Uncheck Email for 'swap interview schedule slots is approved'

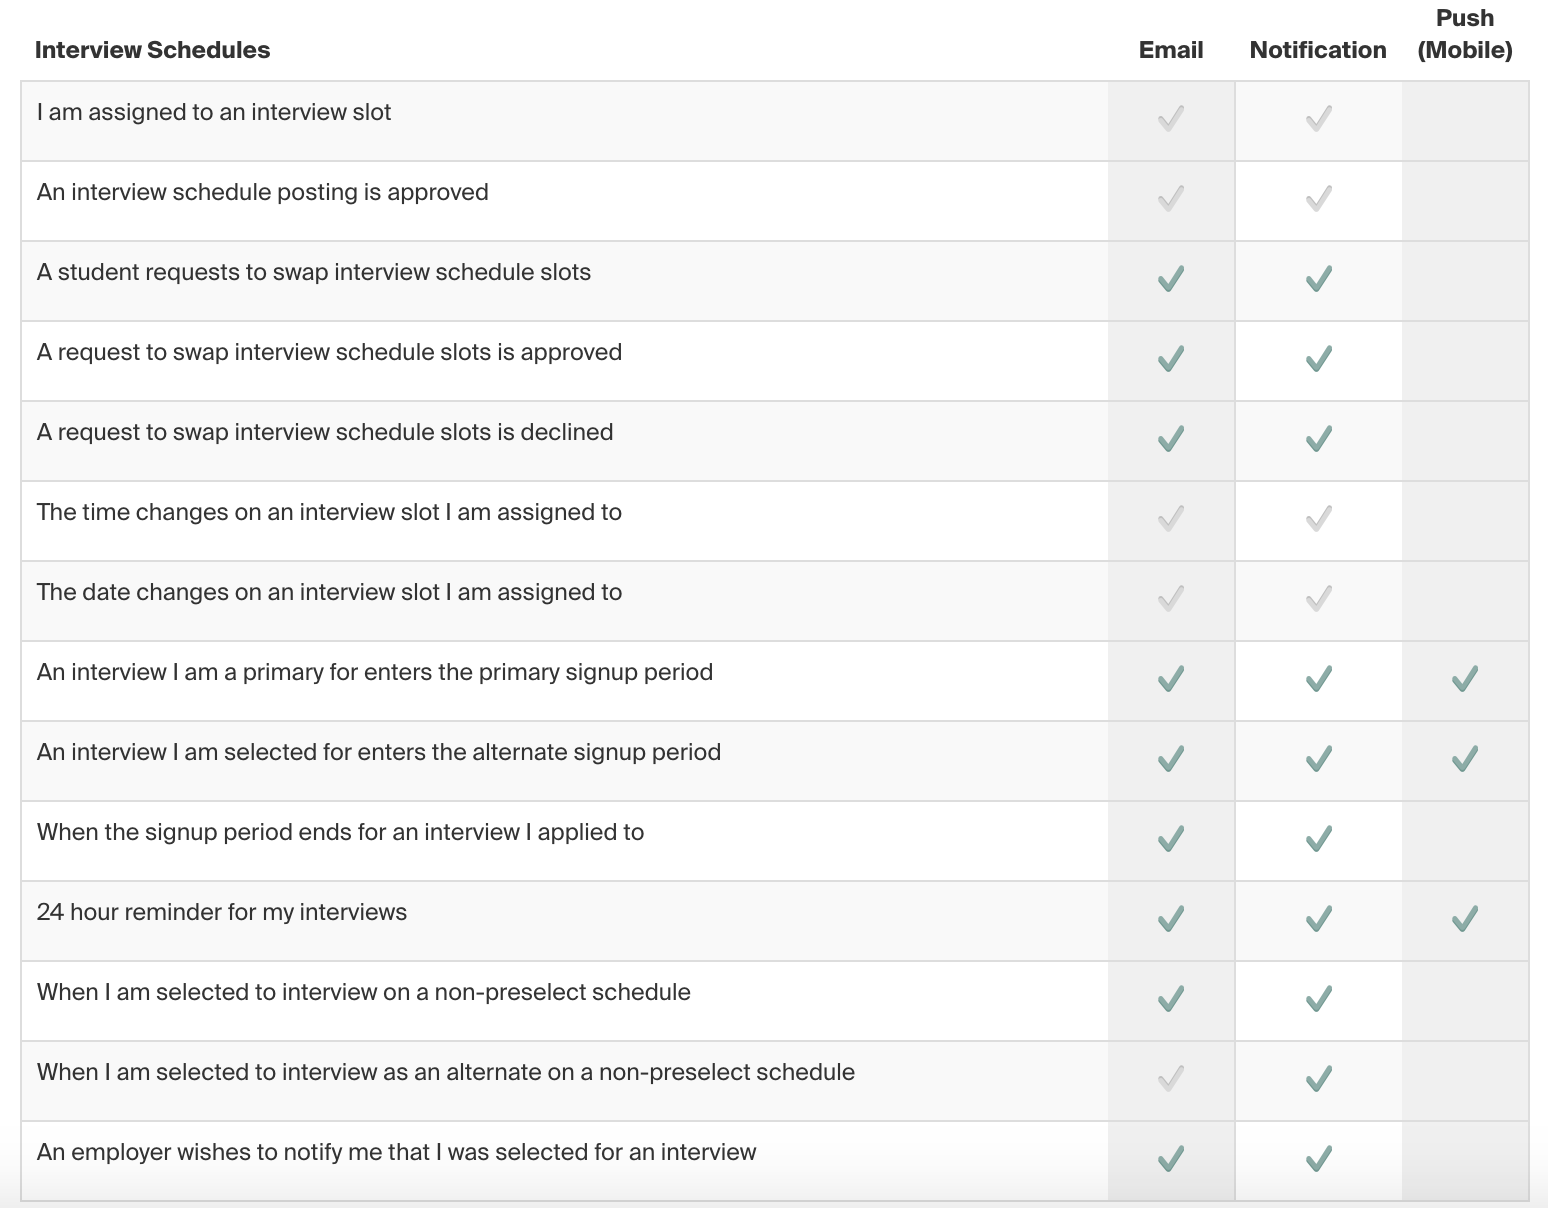click(1171, 358)
